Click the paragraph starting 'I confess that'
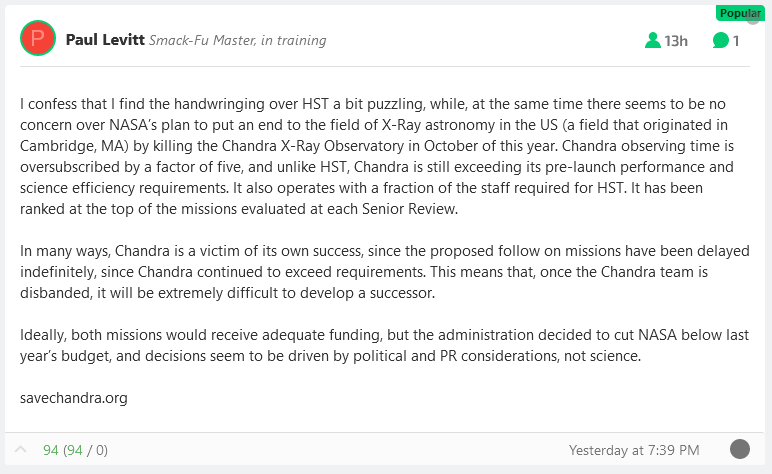Image resolution: width=772 pixels, height=474 pixels. (x=377, y=156)
